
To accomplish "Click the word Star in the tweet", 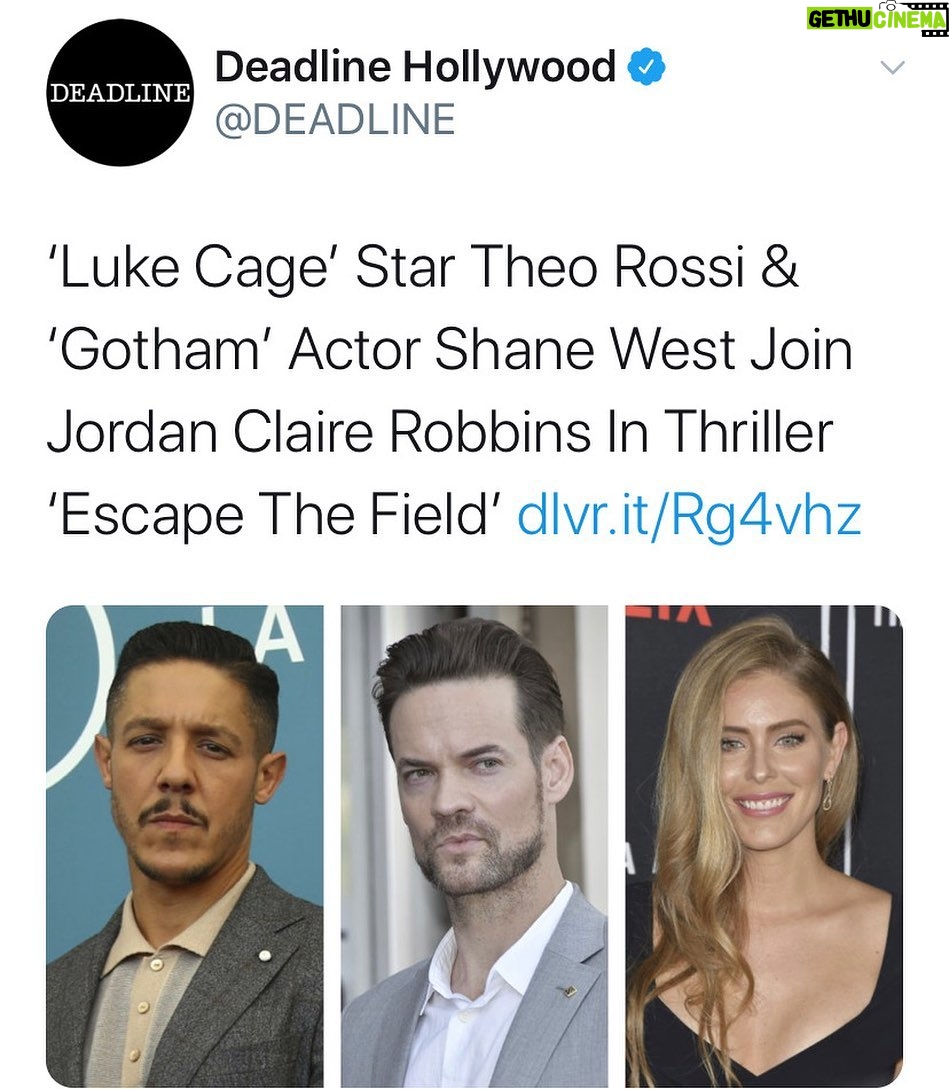I will pyautogui.click(x=406, y=267).
